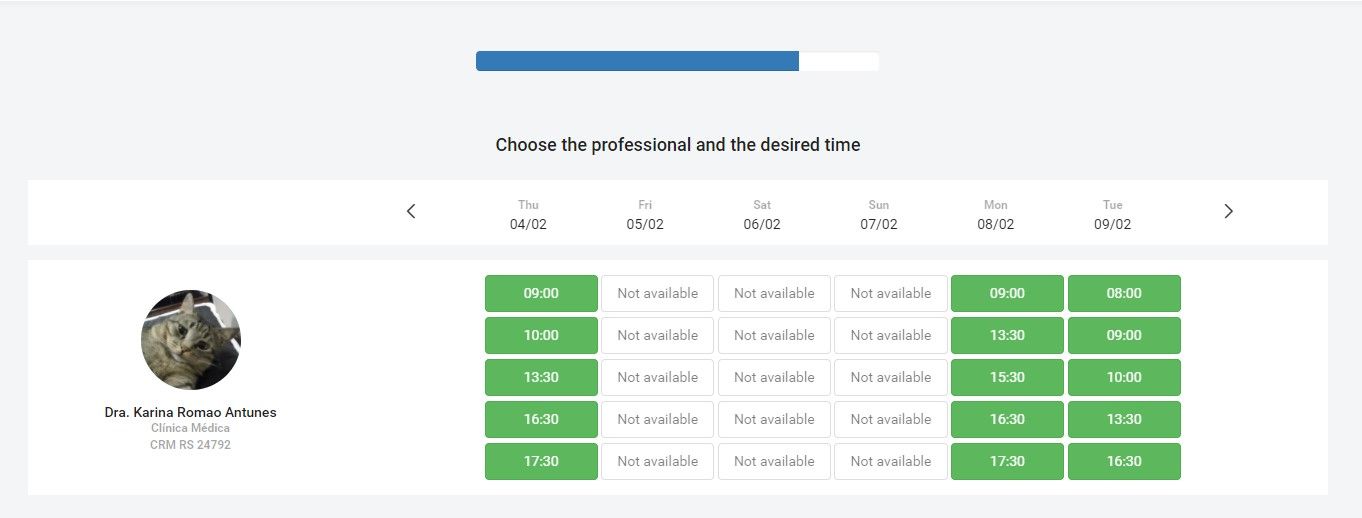
Task: Pick 10:00 on Thursday 04/02
Action: (x=541, y=335)
